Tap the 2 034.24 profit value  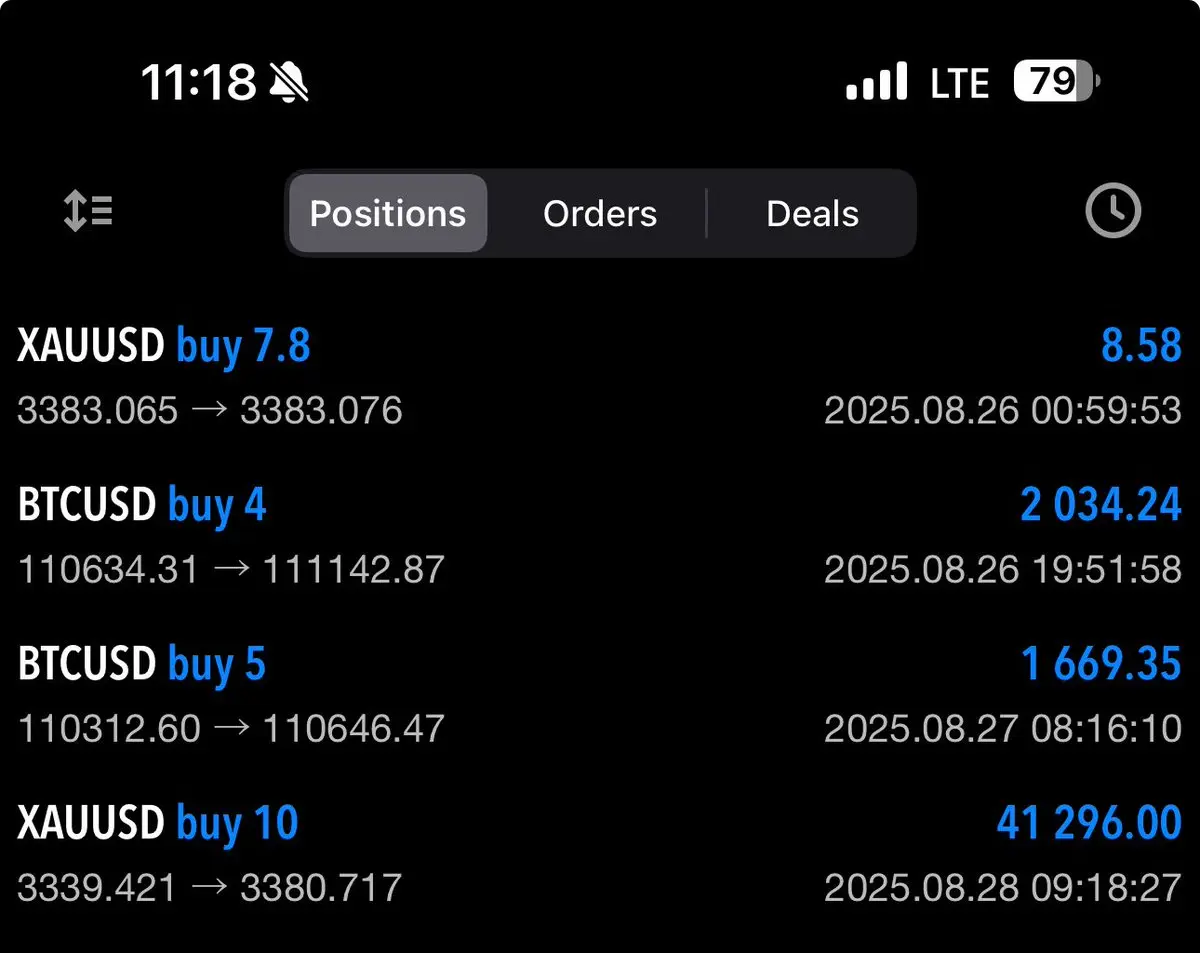pos(1101,505)
